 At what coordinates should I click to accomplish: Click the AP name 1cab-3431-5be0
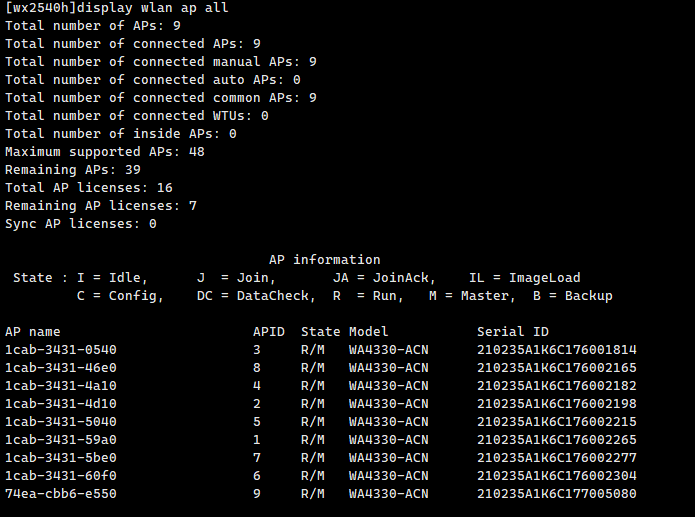pos(61,458)
